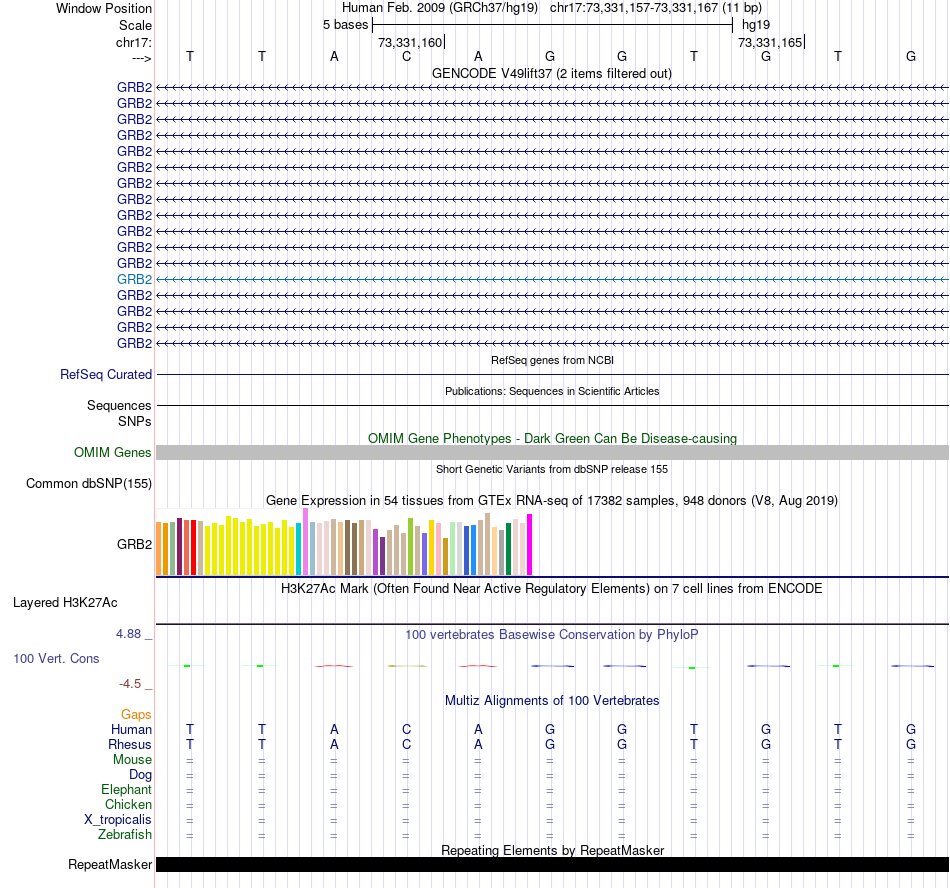Open Multiz Alignments of 100 Vertebrates title

point(552,701)
